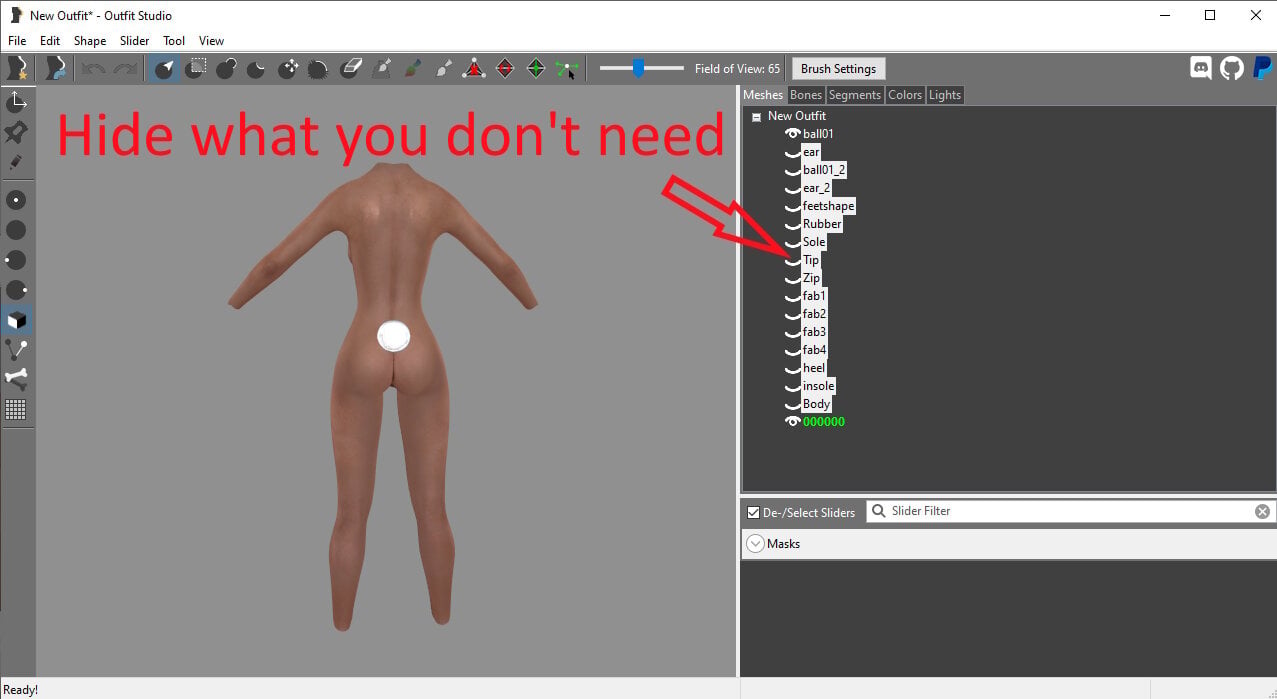Select the gray Weight Paint brush
1277x699 pixels.
381,69
